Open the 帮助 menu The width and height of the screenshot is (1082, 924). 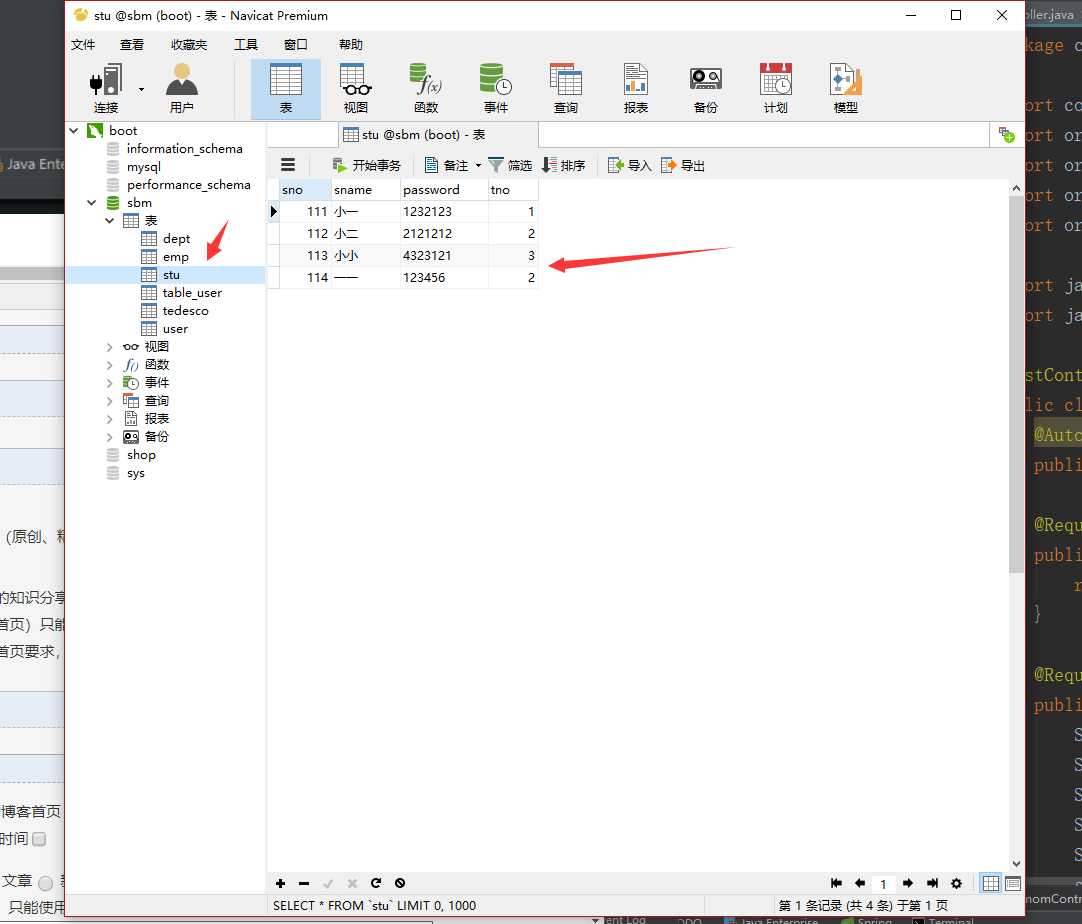(x=351, y=44)
